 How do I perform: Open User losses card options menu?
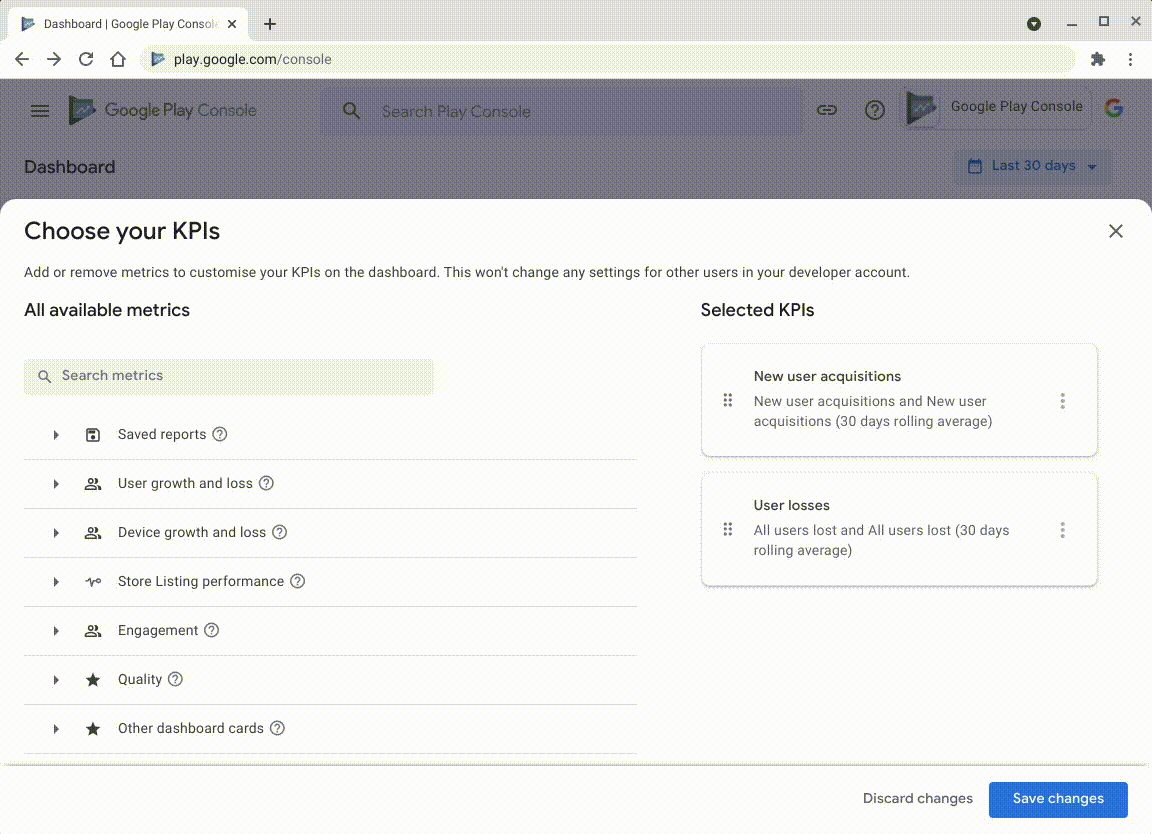coord(1062,531)
